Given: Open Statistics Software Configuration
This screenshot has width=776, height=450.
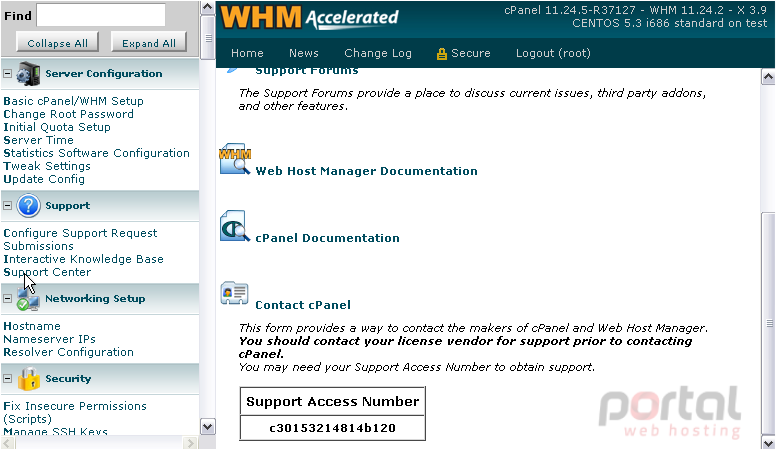Looking at the screenshot, I should click(x=97, y=153).
